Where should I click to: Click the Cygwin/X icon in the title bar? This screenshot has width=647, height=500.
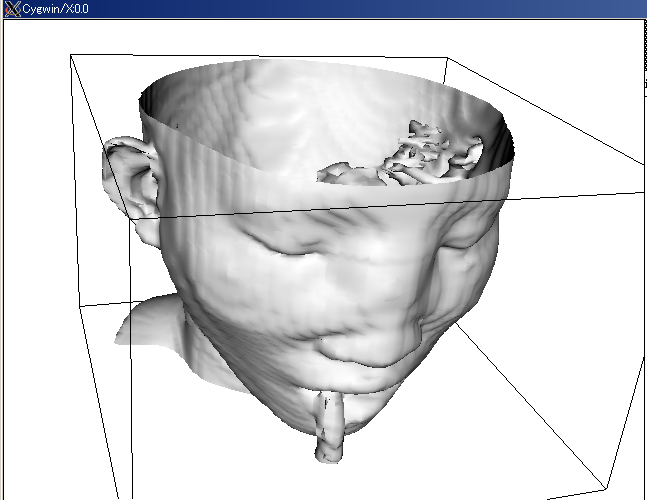point(12,9)
